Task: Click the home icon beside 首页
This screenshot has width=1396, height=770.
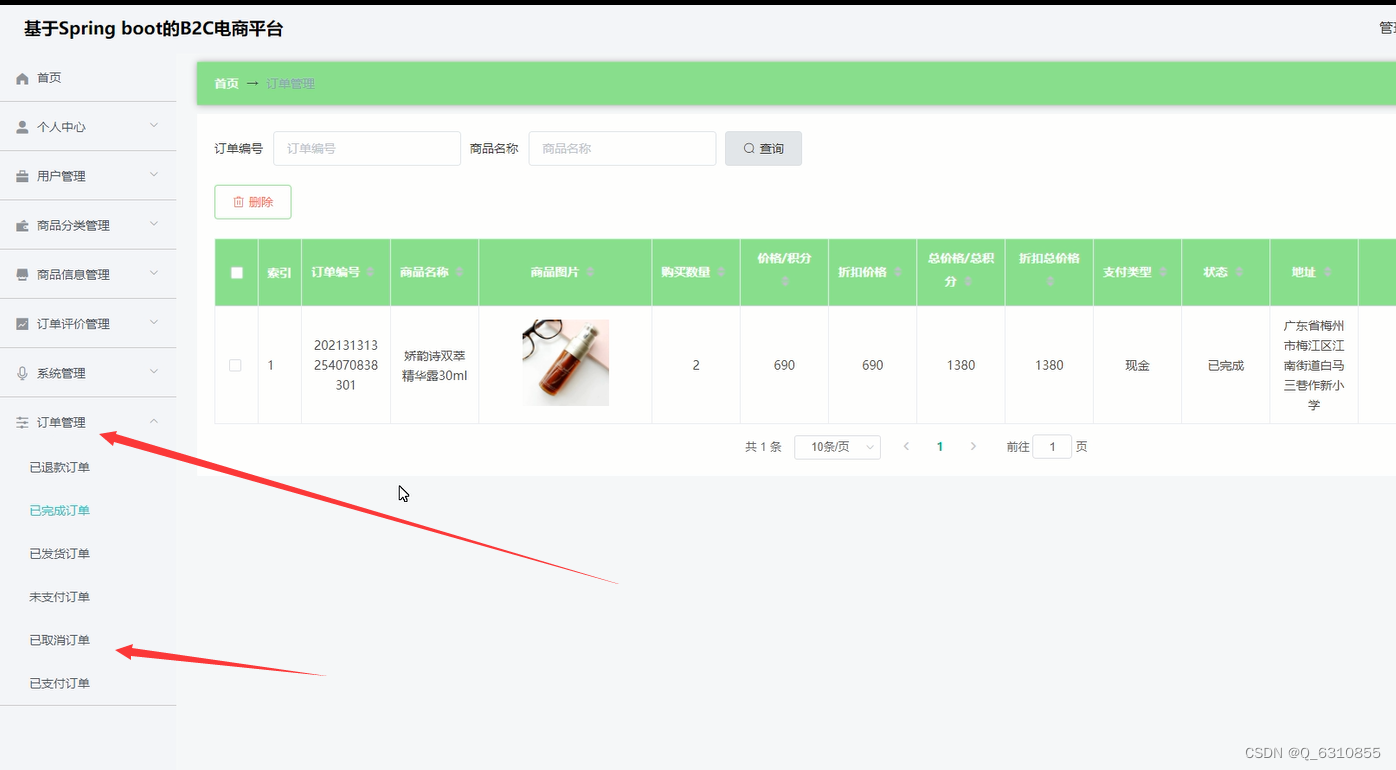Action: pyautogui.click(x=22, y=78)
